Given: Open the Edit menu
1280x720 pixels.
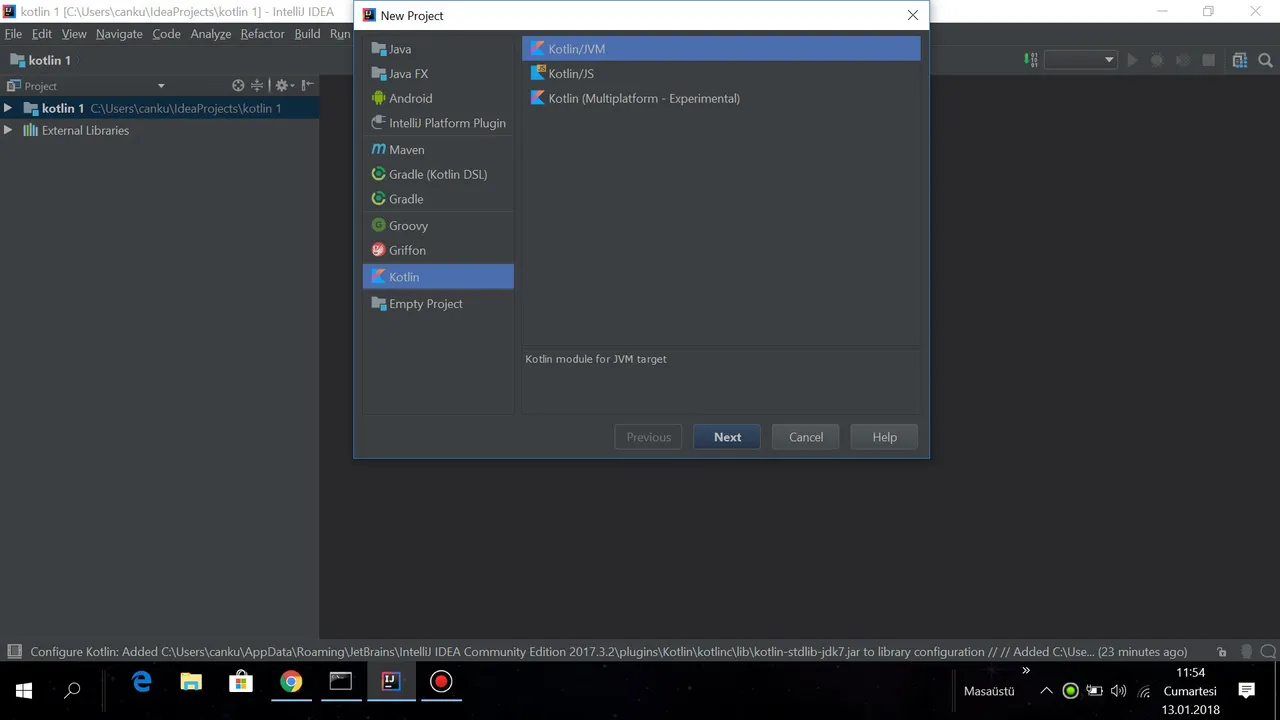Looking at the screenshot, I should [x=42, y=34].
